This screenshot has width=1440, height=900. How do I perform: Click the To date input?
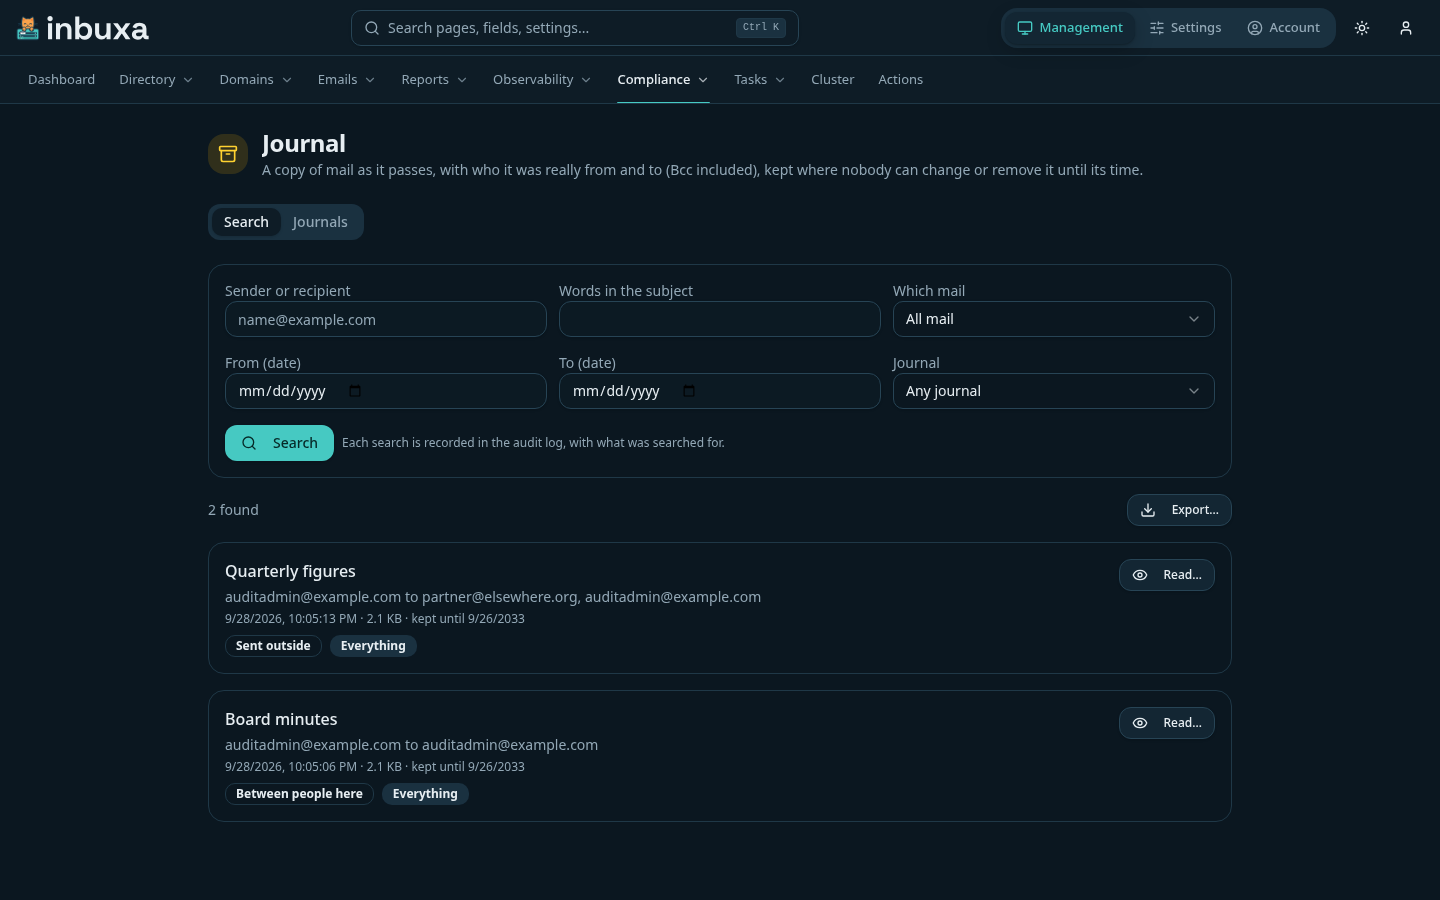(x=719, y=391)
